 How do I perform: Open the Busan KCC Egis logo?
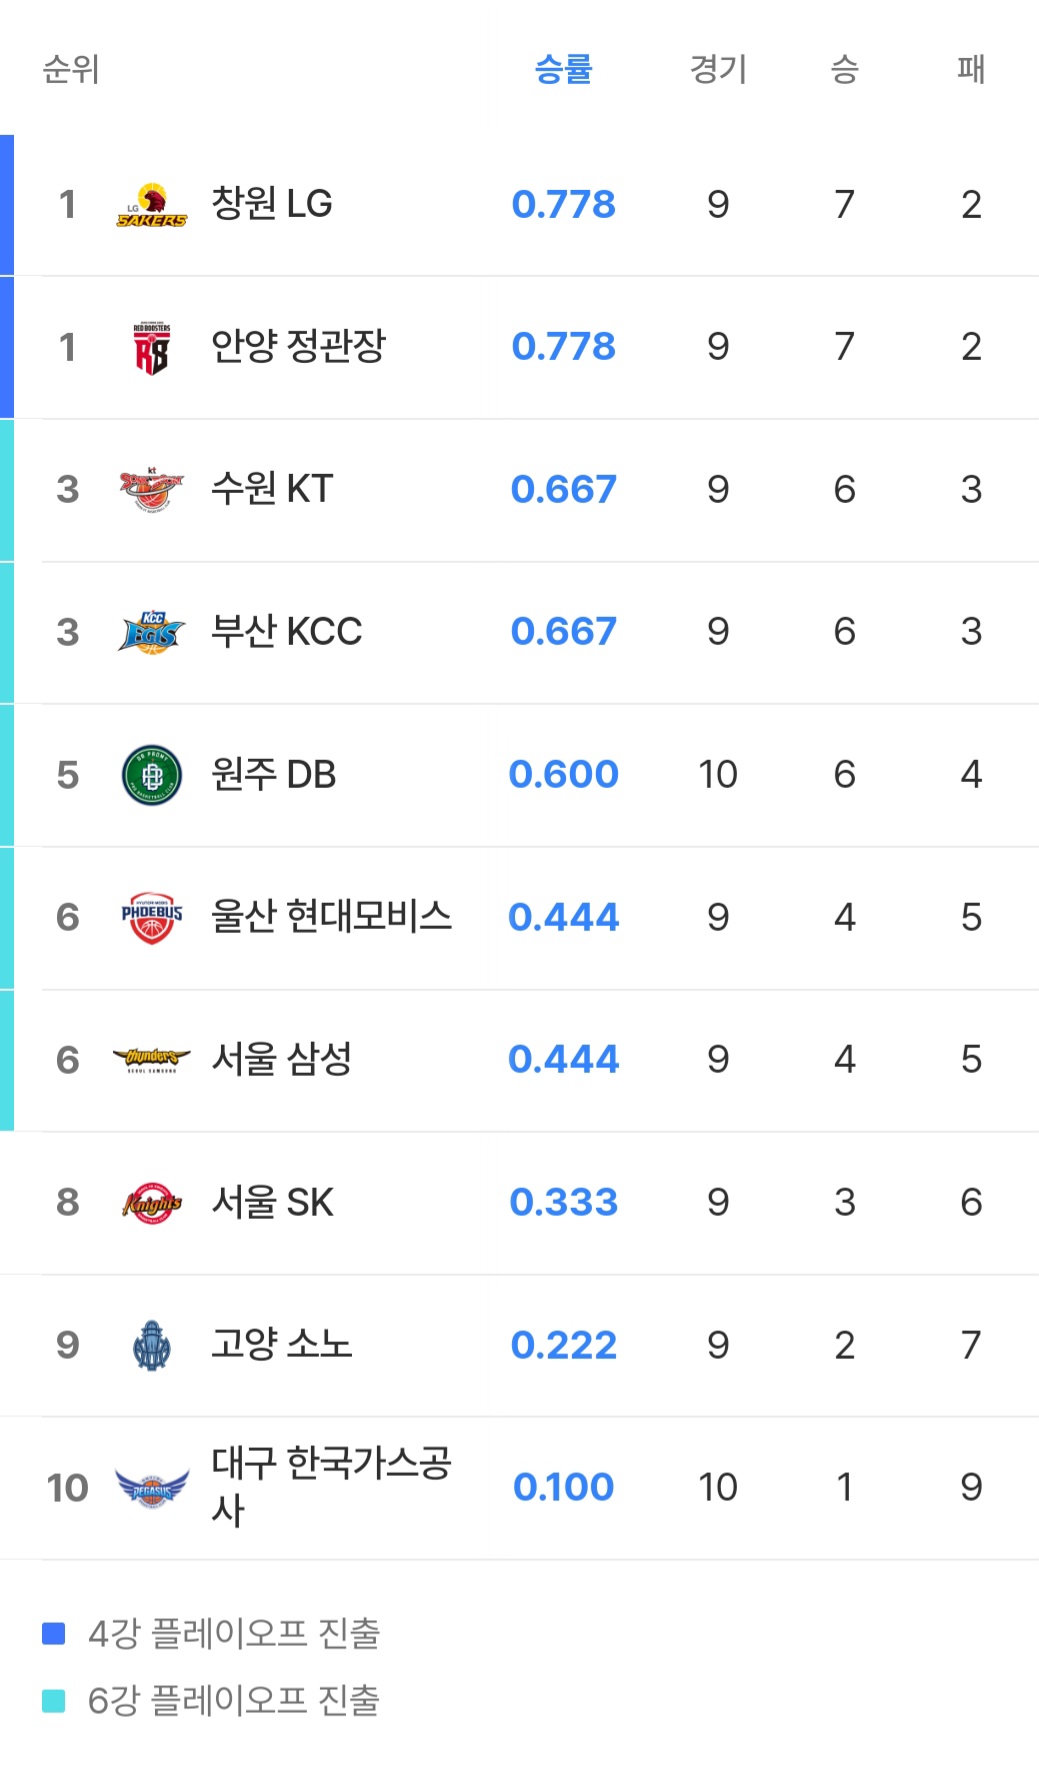151,632
